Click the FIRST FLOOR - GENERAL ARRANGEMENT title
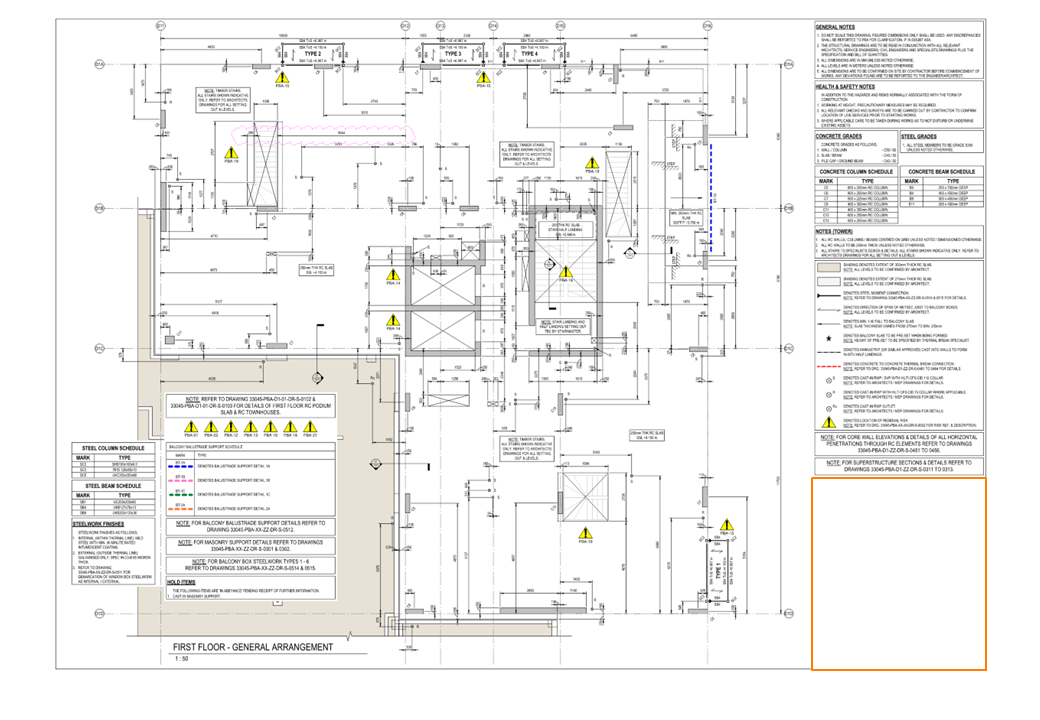The image size is (1040, 720). [x=253, y=647]
